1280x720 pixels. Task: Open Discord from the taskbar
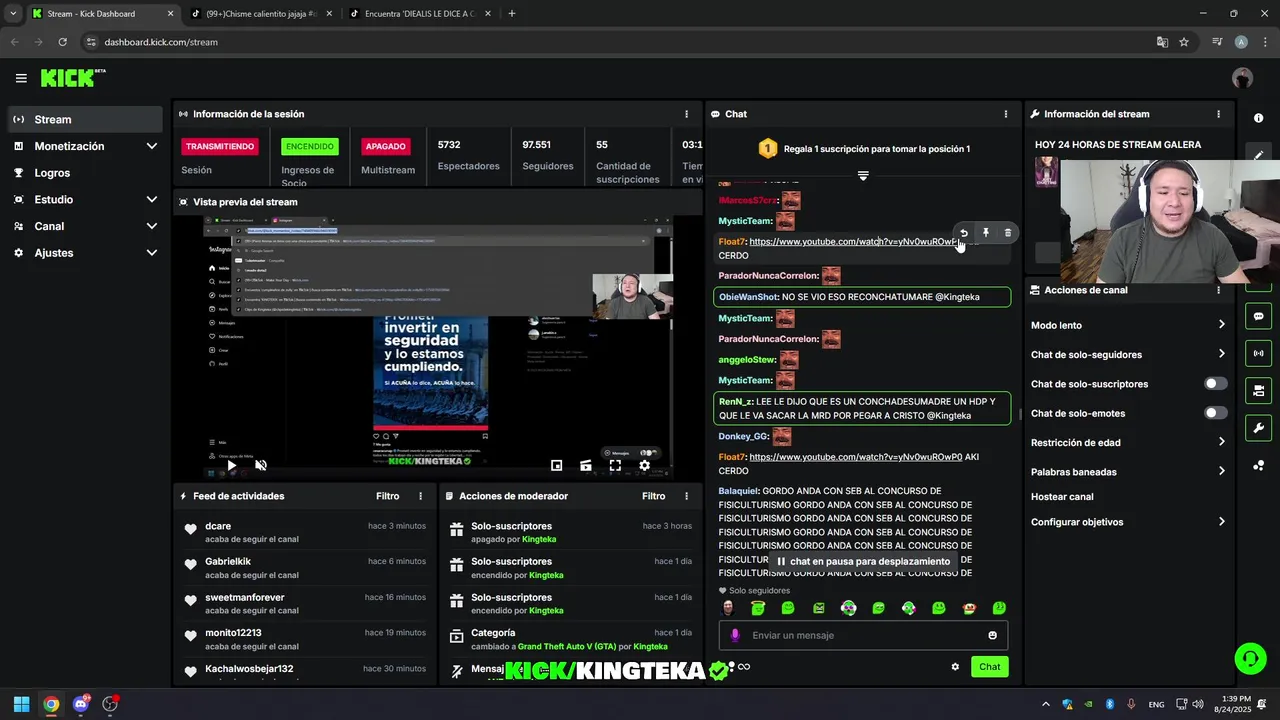81,704
